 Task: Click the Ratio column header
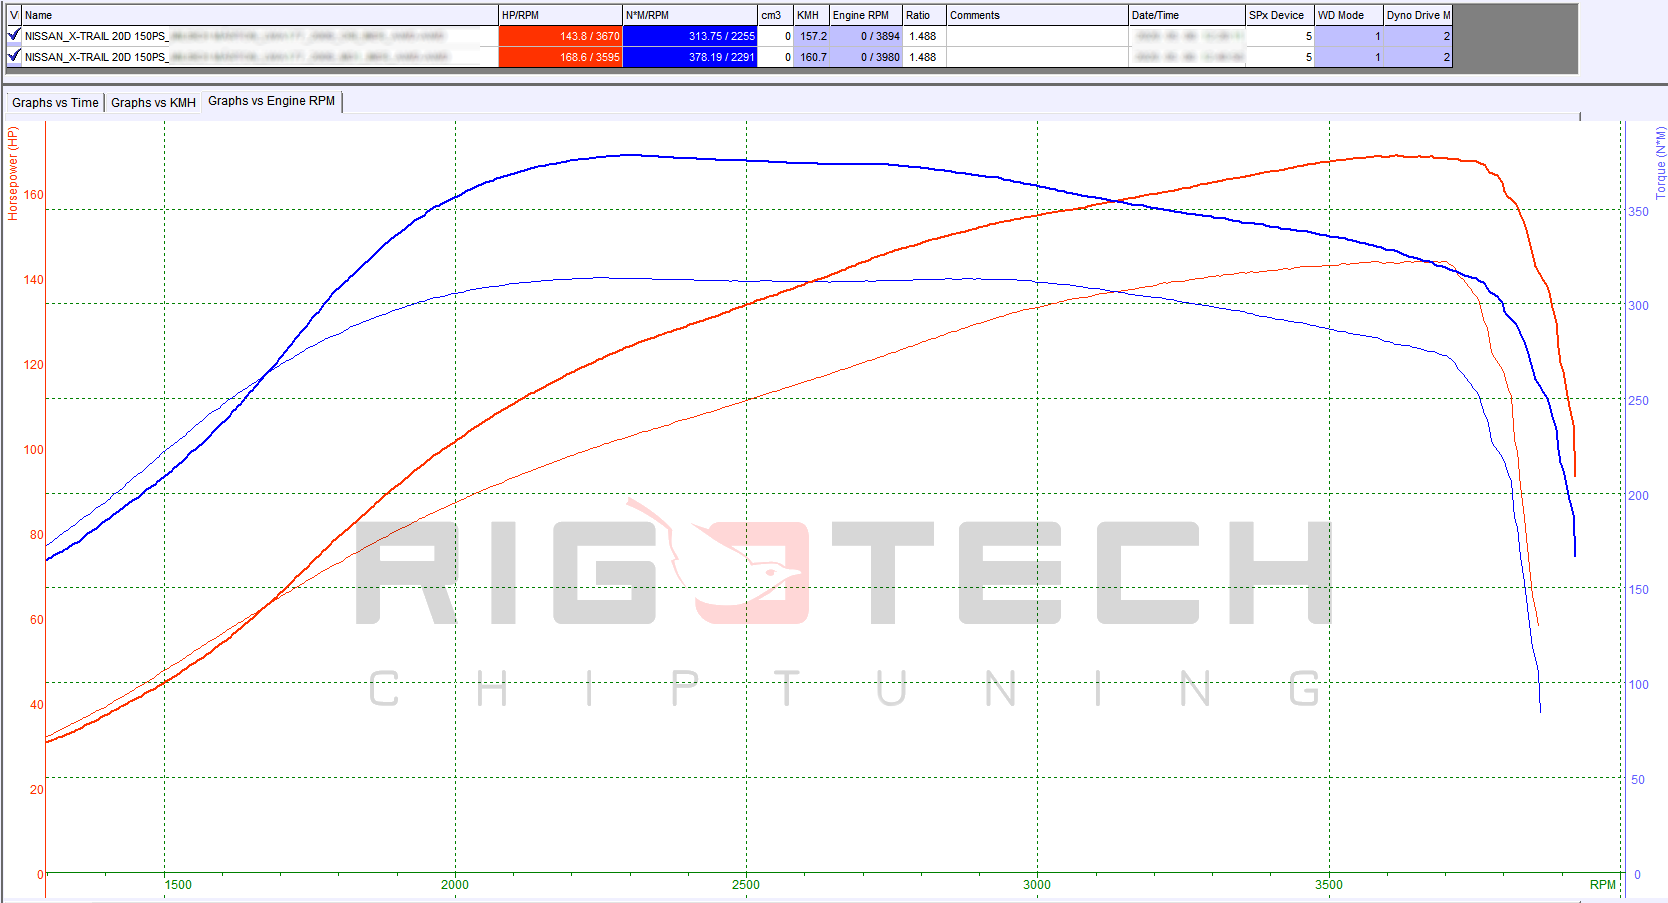(924, 15)
